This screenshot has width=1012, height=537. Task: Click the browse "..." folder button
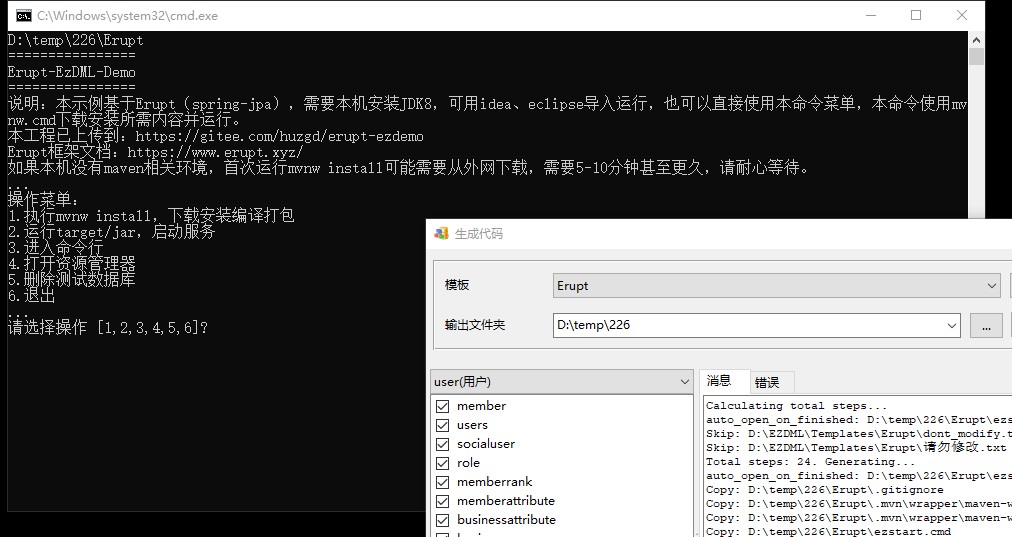coord(986,325)
